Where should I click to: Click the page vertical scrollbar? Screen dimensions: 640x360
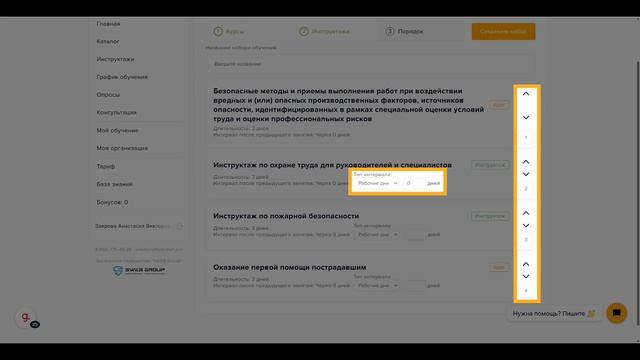pyautogui.click(x=638, y=193)
